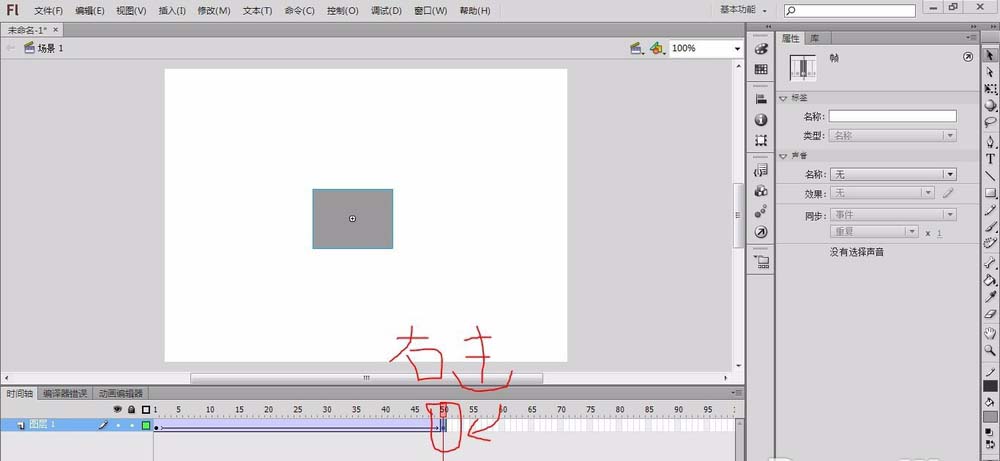Select the Text tool in the tools panel

pos(990,159)
